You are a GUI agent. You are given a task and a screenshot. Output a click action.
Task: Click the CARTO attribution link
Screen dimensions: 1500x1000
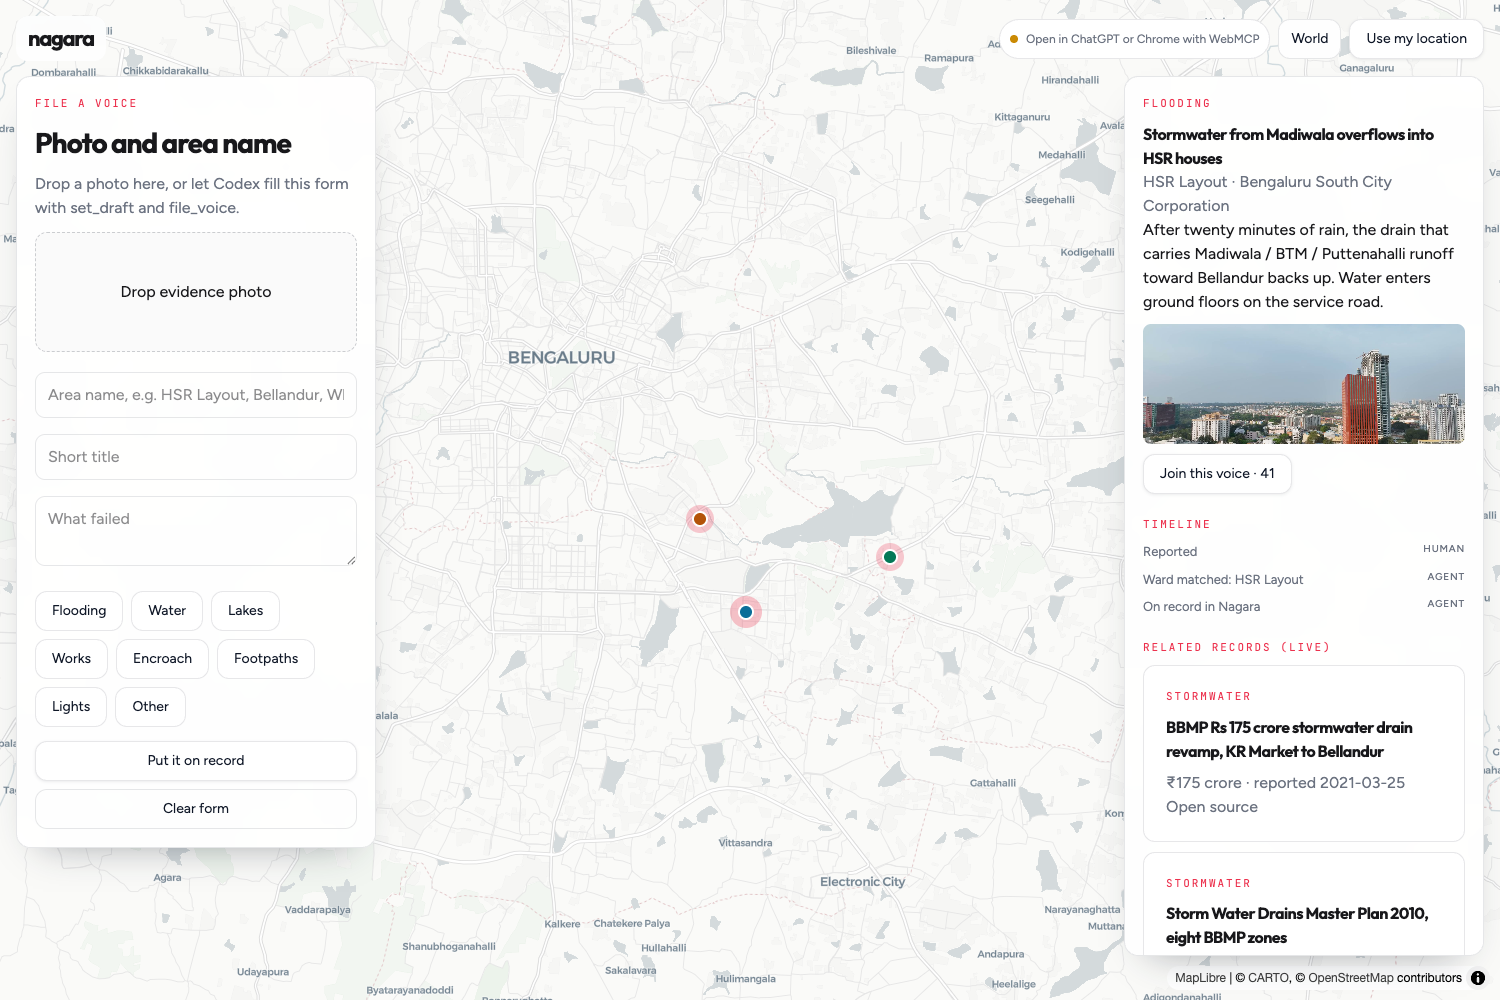[1269, 978]
